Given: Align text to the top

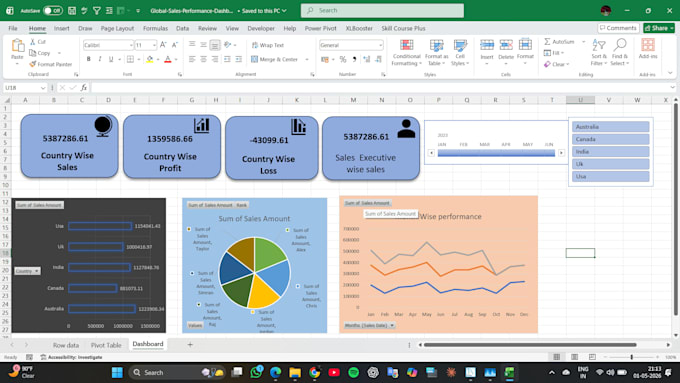Looking at the screenshot, I should (x=192, y=45).
